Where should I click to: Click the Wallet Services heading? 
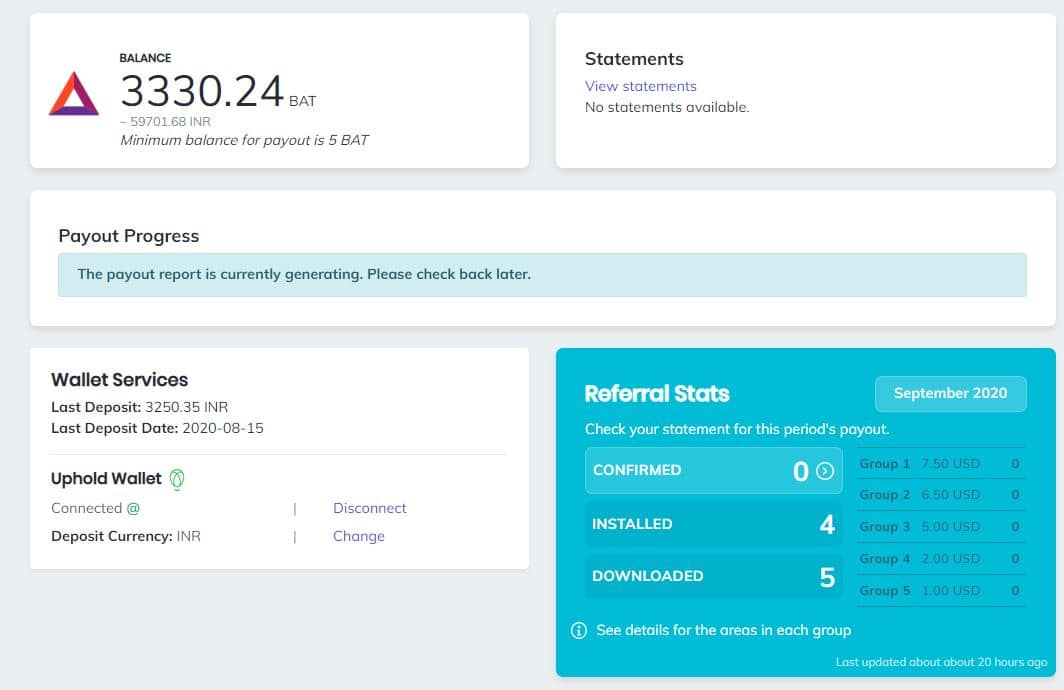119,380
